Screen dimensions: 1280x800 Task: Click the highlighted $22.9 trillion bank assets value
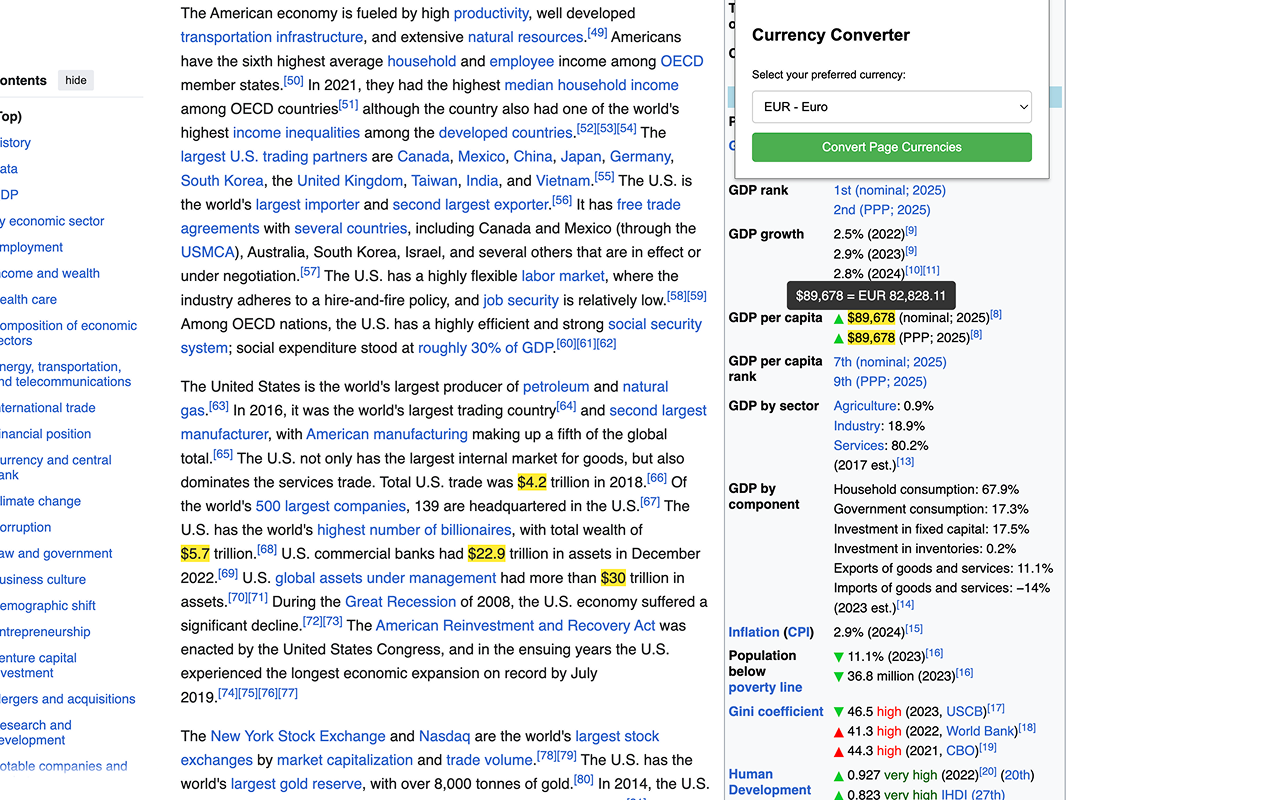click(486, 553)
